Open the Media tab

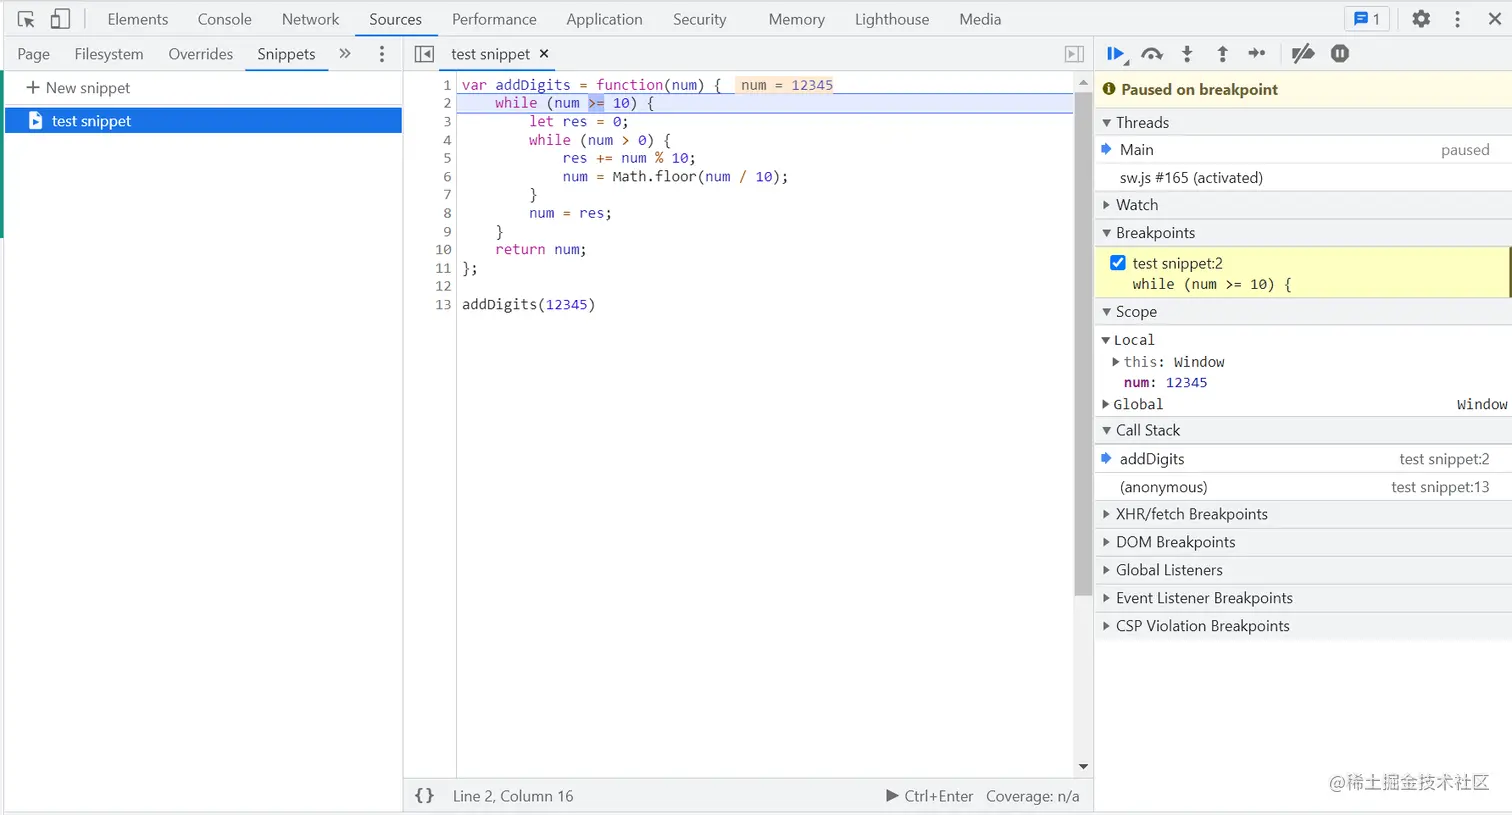pos(980,19)
